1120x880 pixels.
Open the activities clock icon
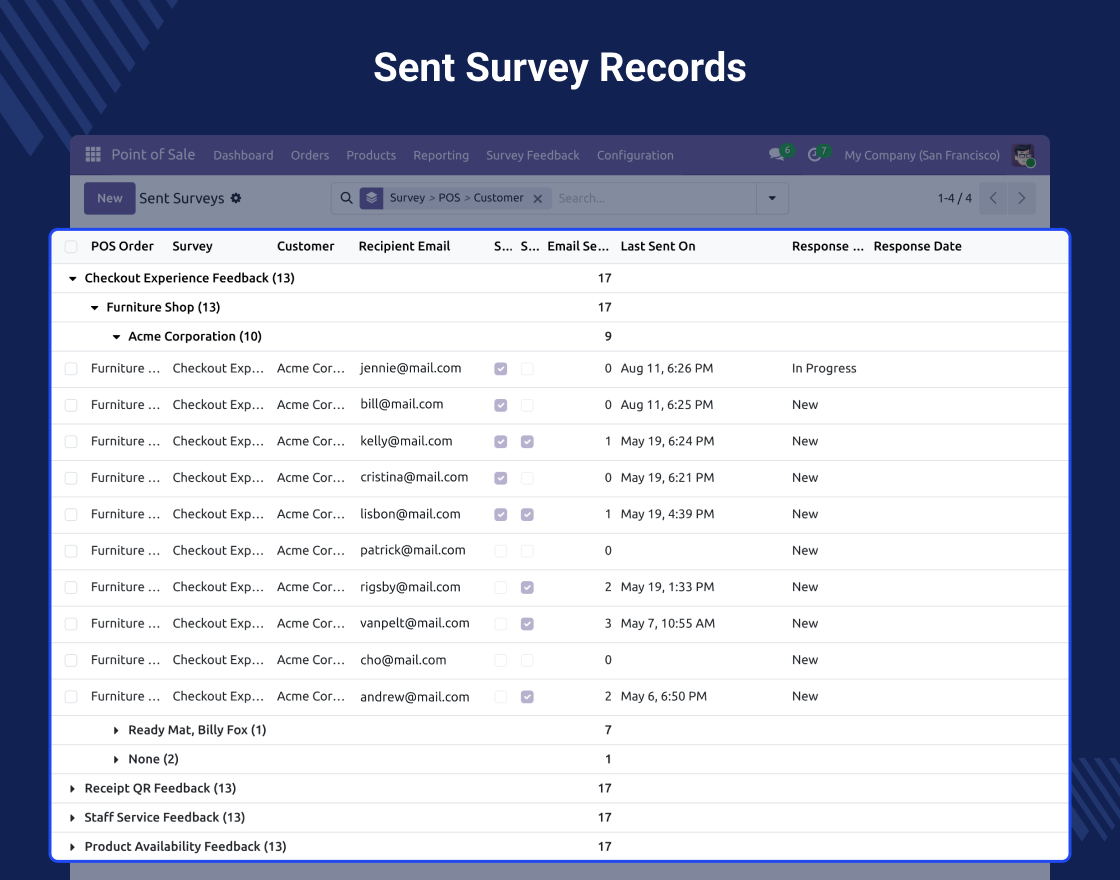[x=814, y=154]
